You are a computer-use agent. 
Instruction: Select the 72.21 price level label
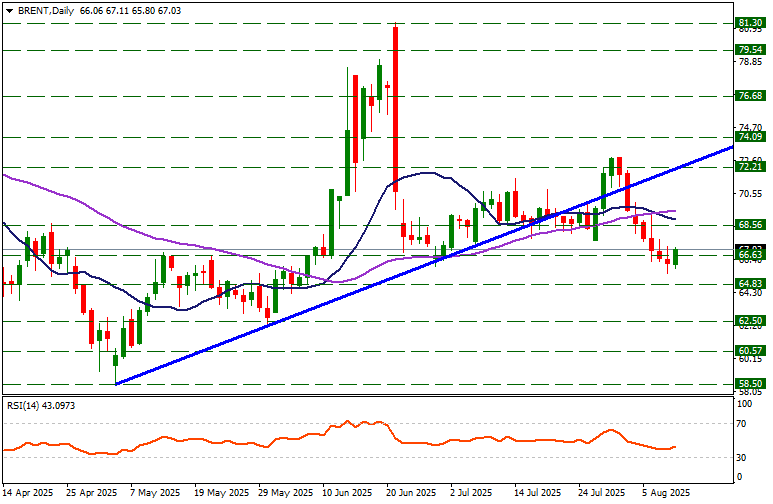point(750,167)
